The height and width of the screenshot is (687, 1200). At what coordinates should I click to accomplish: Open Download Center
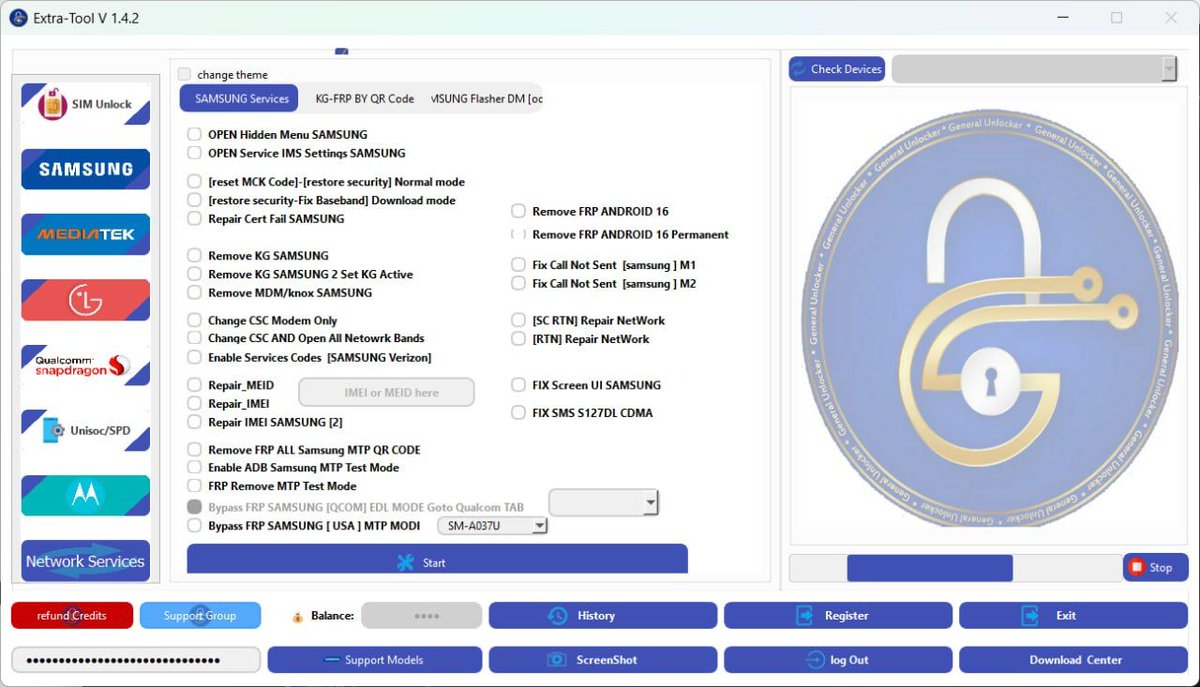click(1074, 660)
